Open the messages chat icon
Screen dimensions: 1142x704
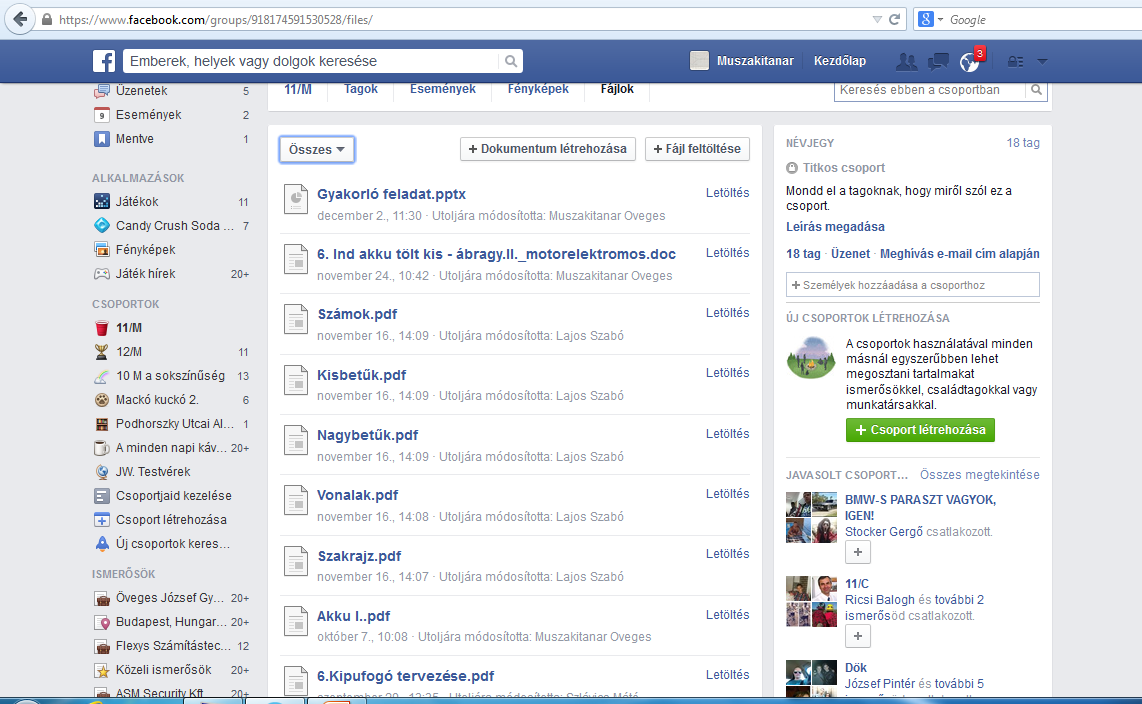(938, 62)
